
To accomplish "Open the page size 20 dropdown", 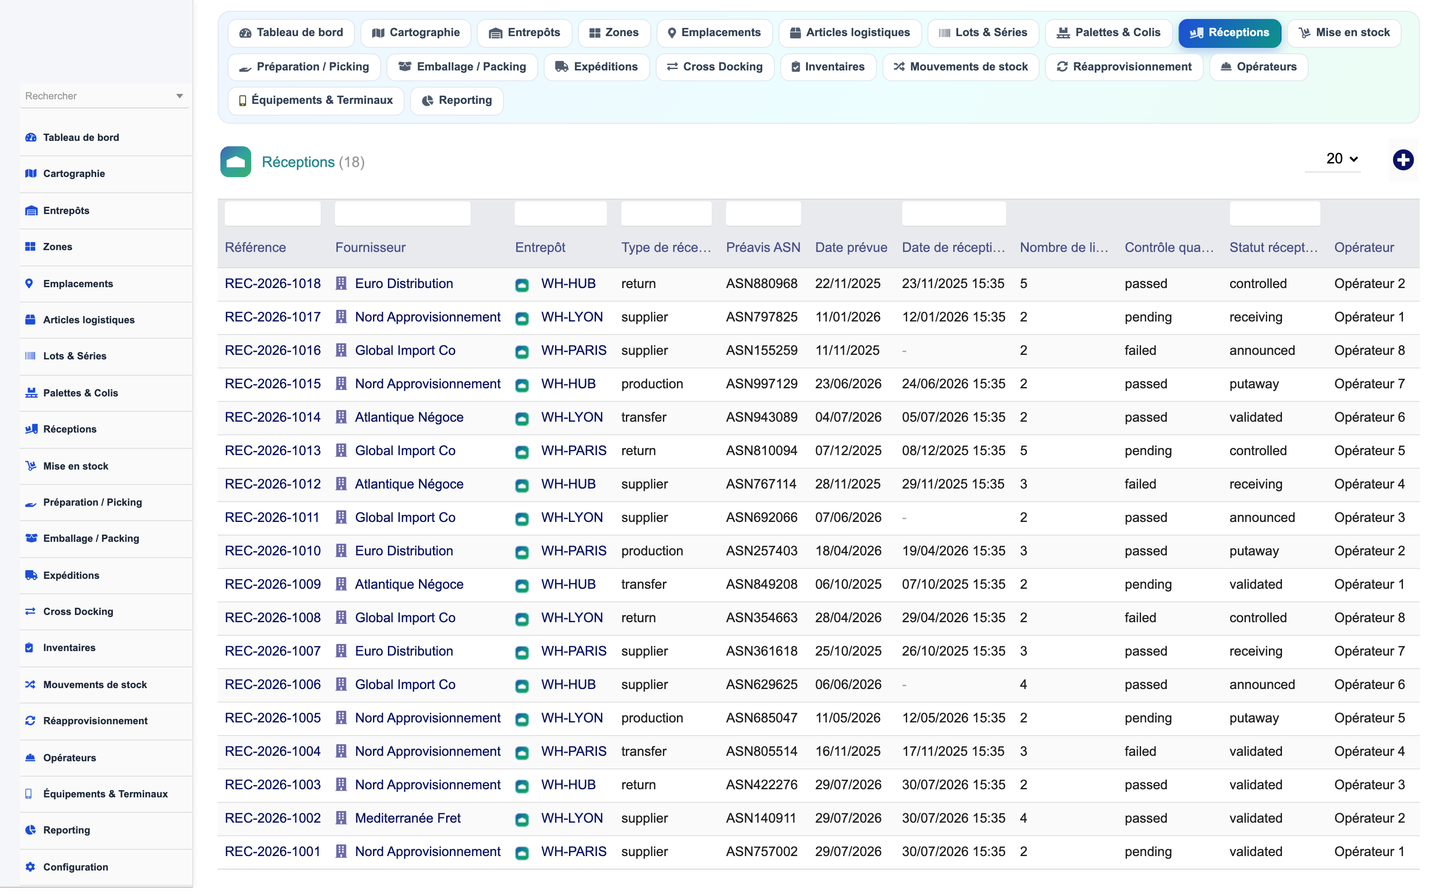I will tap(1333, 159).
